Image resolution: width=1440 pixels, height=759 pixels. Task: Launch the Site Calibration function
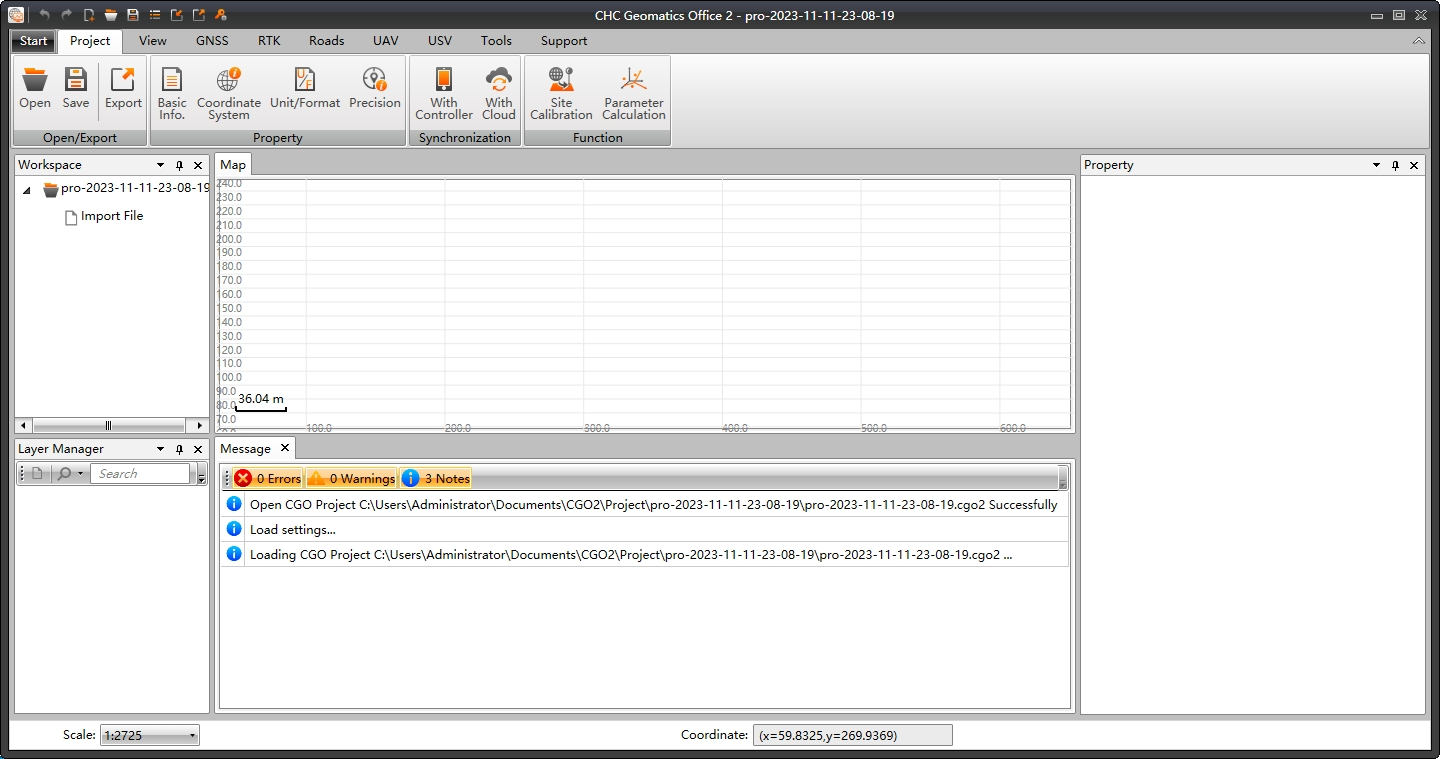click(561, 94)
